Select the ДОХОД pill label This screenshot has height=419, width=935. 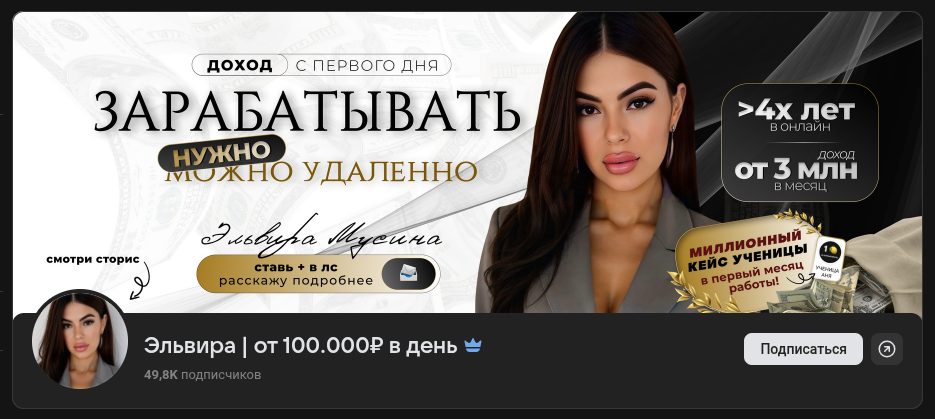[240, 65]
